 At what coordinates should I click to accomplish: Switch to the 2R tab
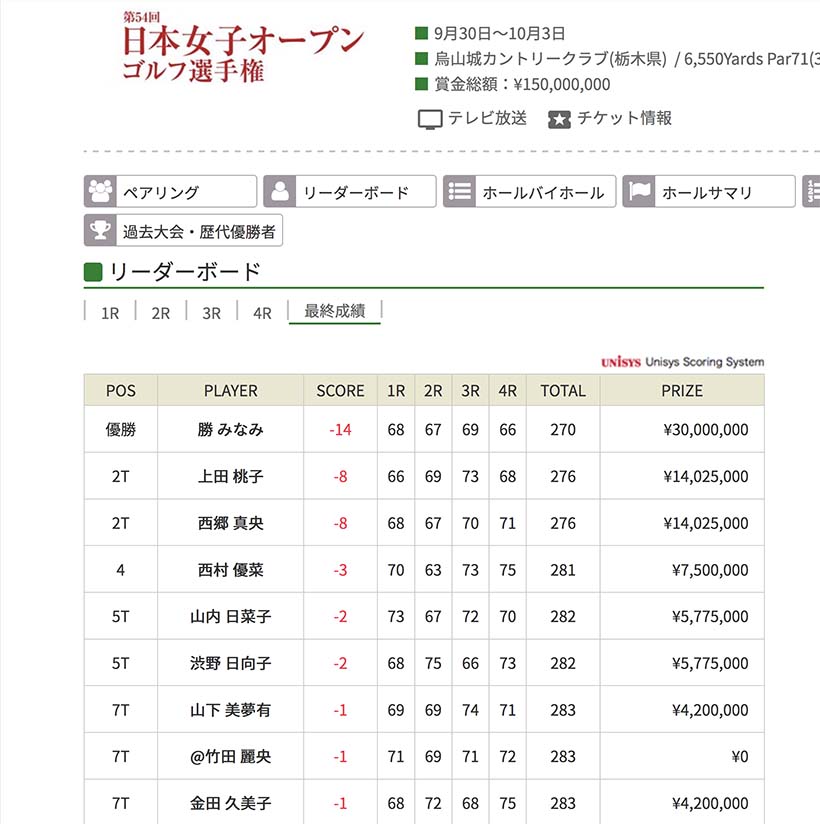(x=161, y=313)
